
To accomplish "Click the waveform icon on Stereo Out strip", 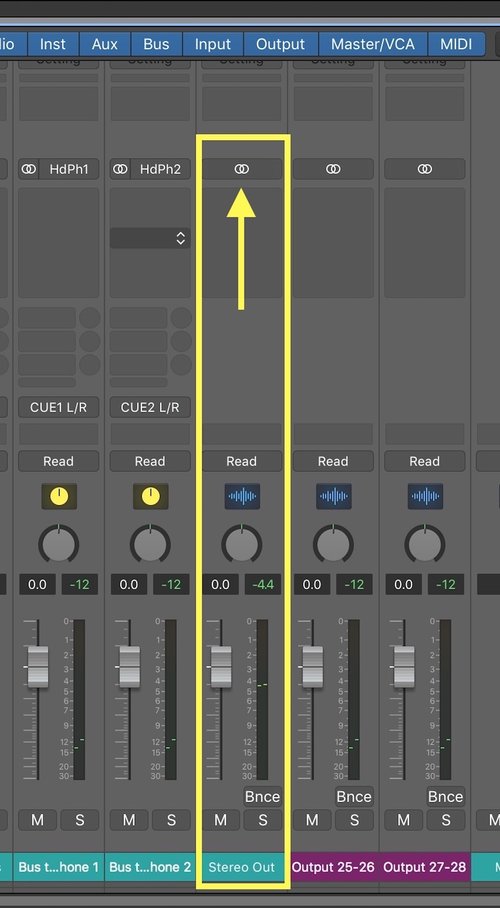I will pyautogui.click(x=242, y=496).
